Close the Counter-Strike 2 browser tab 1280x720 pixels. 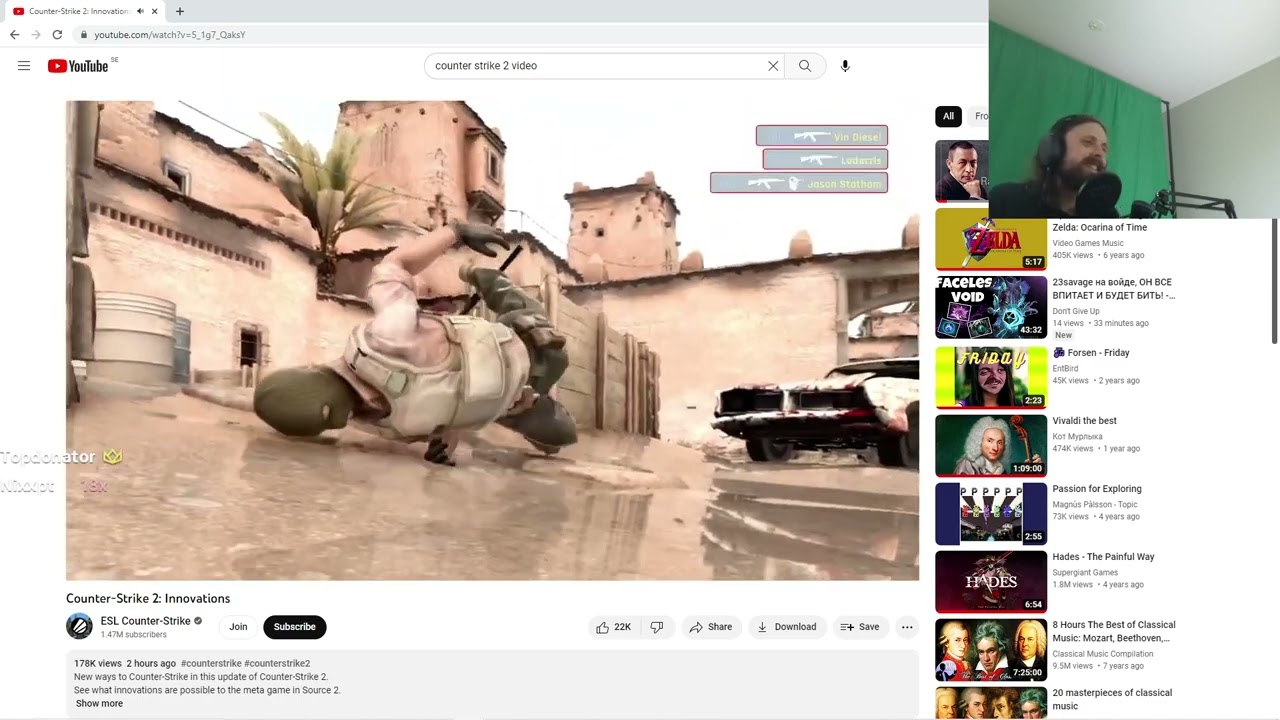pos(154,11)
